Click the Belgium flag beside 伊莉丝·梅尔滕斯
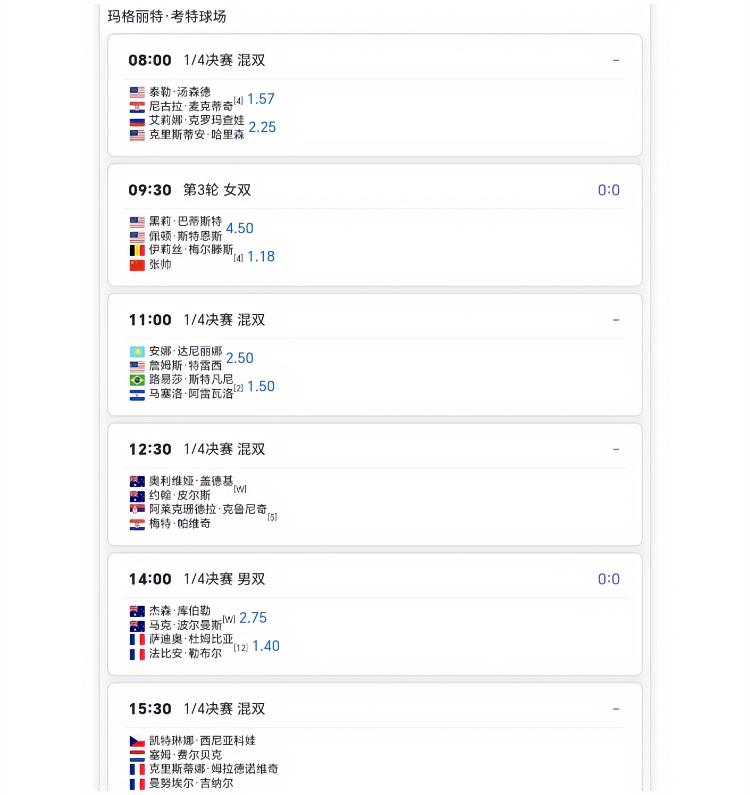The width and height of the screenshot is (750, 795). (137, 250)
